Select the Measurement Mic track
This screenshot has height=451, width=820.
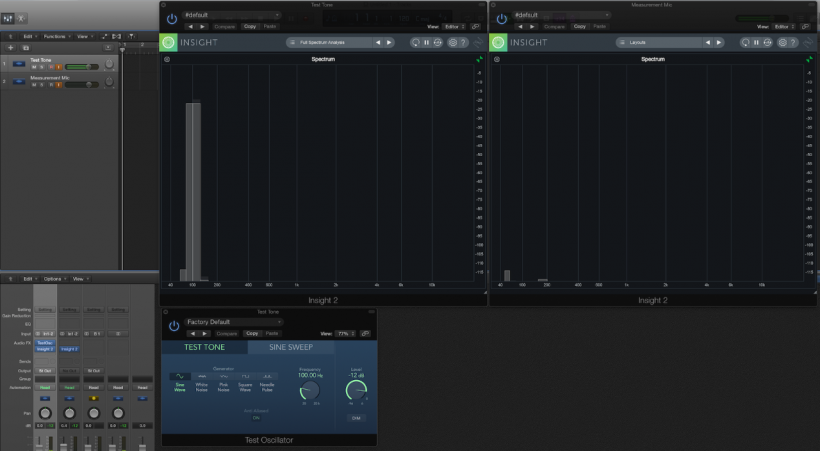pyautogui.click(x=50, y=76)
